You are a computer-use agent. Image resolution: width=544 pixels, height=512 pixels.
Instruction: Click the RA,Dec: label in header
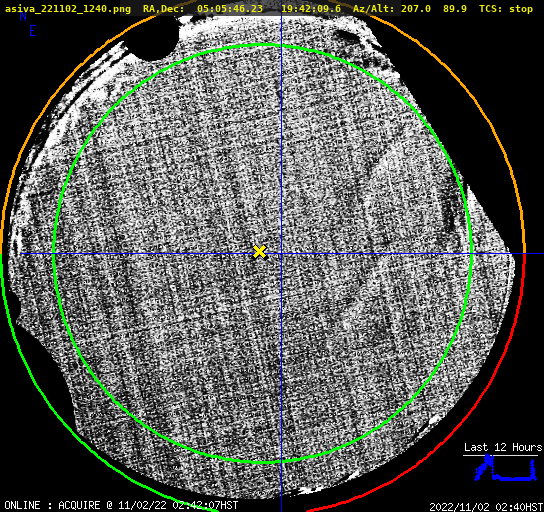[x=164, y=9]
